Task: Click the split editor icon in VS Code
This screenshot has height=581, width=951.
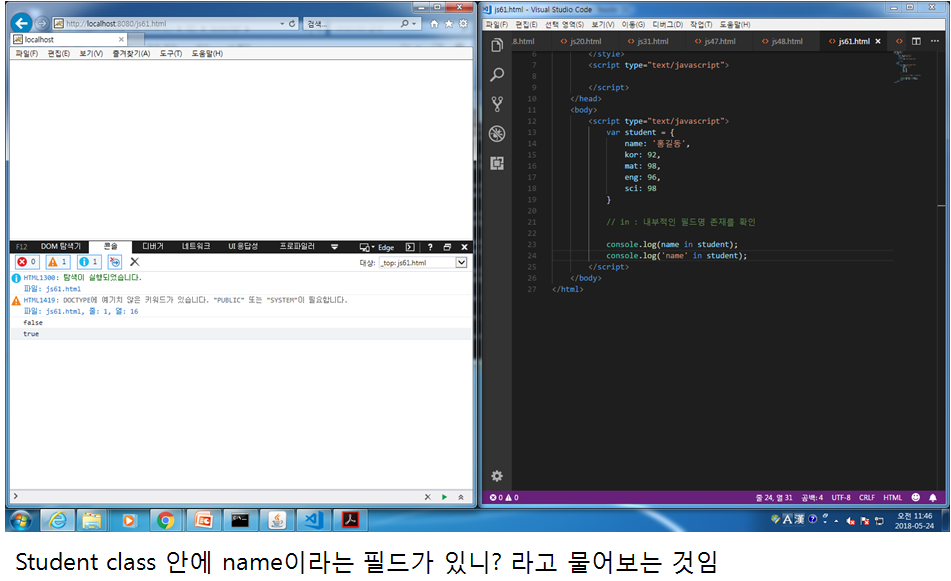Action: pos(916,41)
